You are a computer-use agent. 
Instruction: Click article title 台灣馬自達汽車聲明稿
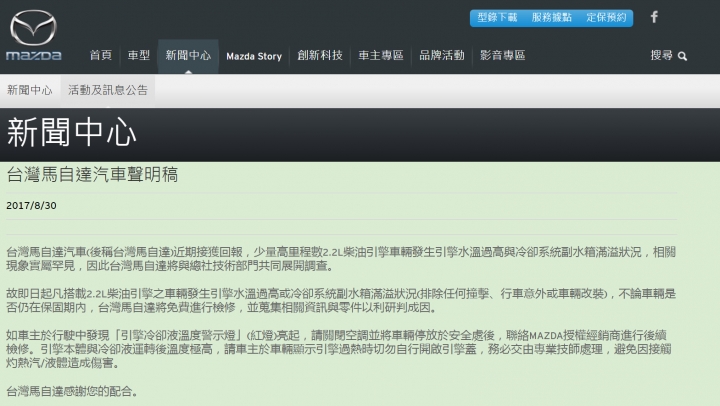pos(92,175)
